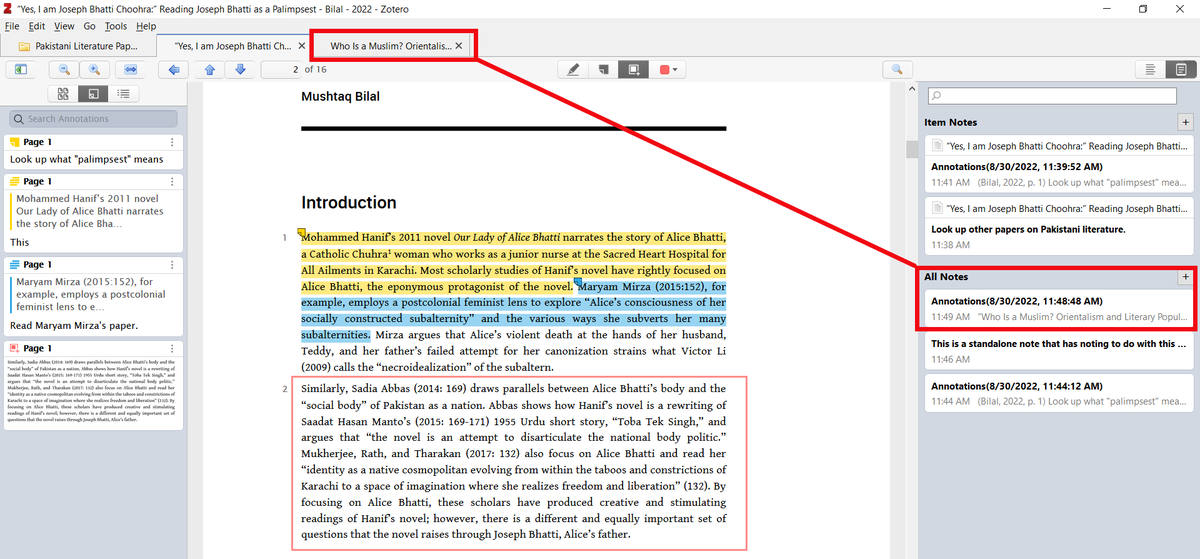Image resolution: width=1200 pixels, height=559 pixels.
Task: Open the find in document search
Action: tap(897, 70)
